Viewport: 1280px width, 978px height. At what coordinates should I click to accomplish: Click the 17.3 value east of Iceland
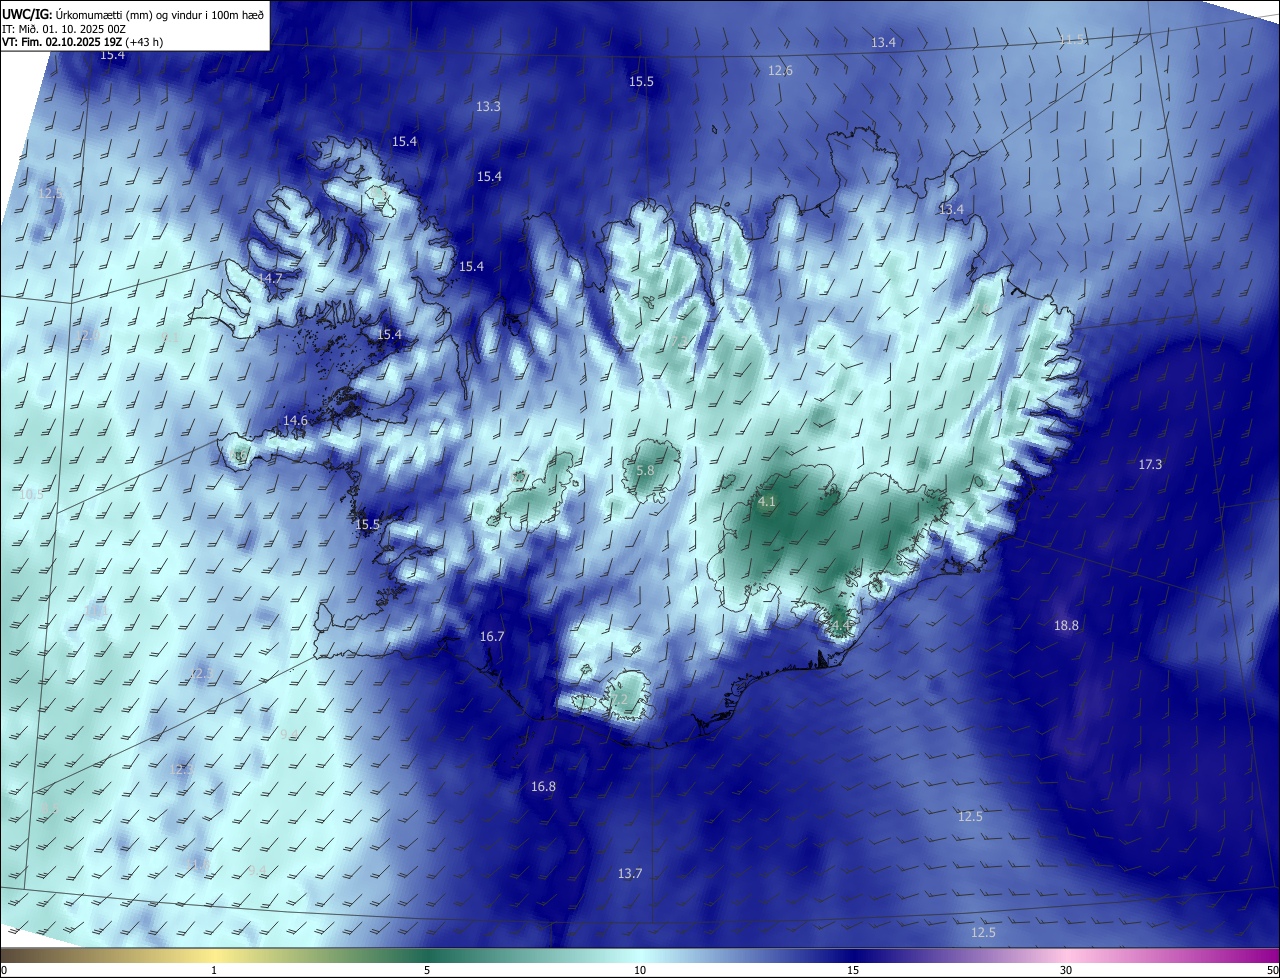1150,464
